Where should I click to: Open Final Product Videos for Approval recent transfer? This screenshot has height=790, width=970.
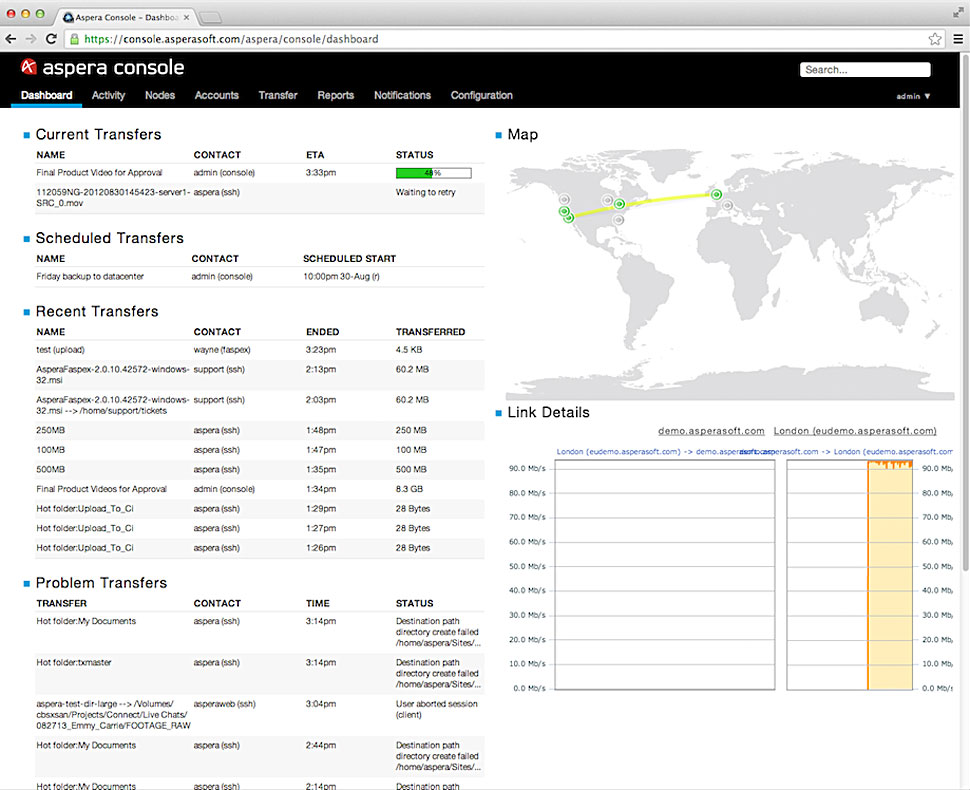click(x=101, y=489)
